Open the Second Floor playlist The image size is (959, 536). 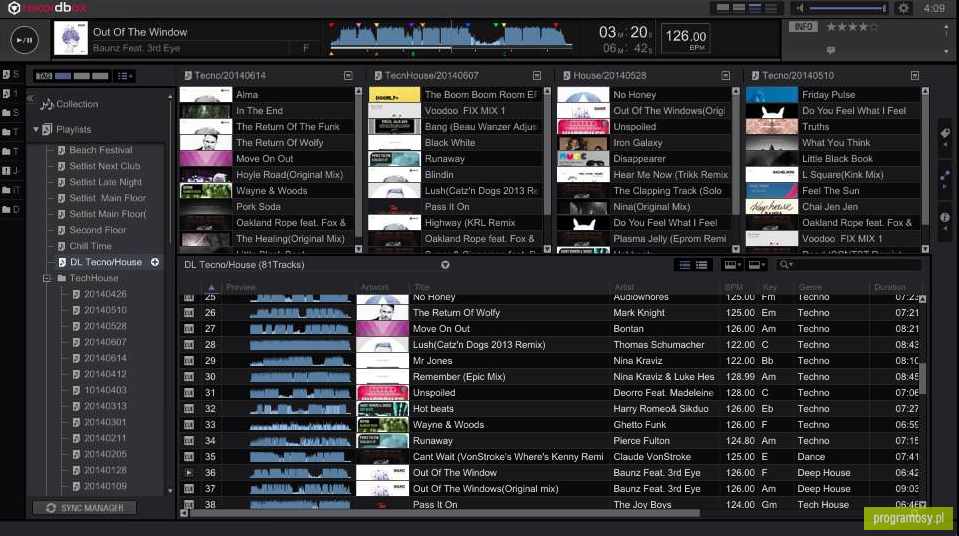tap(97, 230)
